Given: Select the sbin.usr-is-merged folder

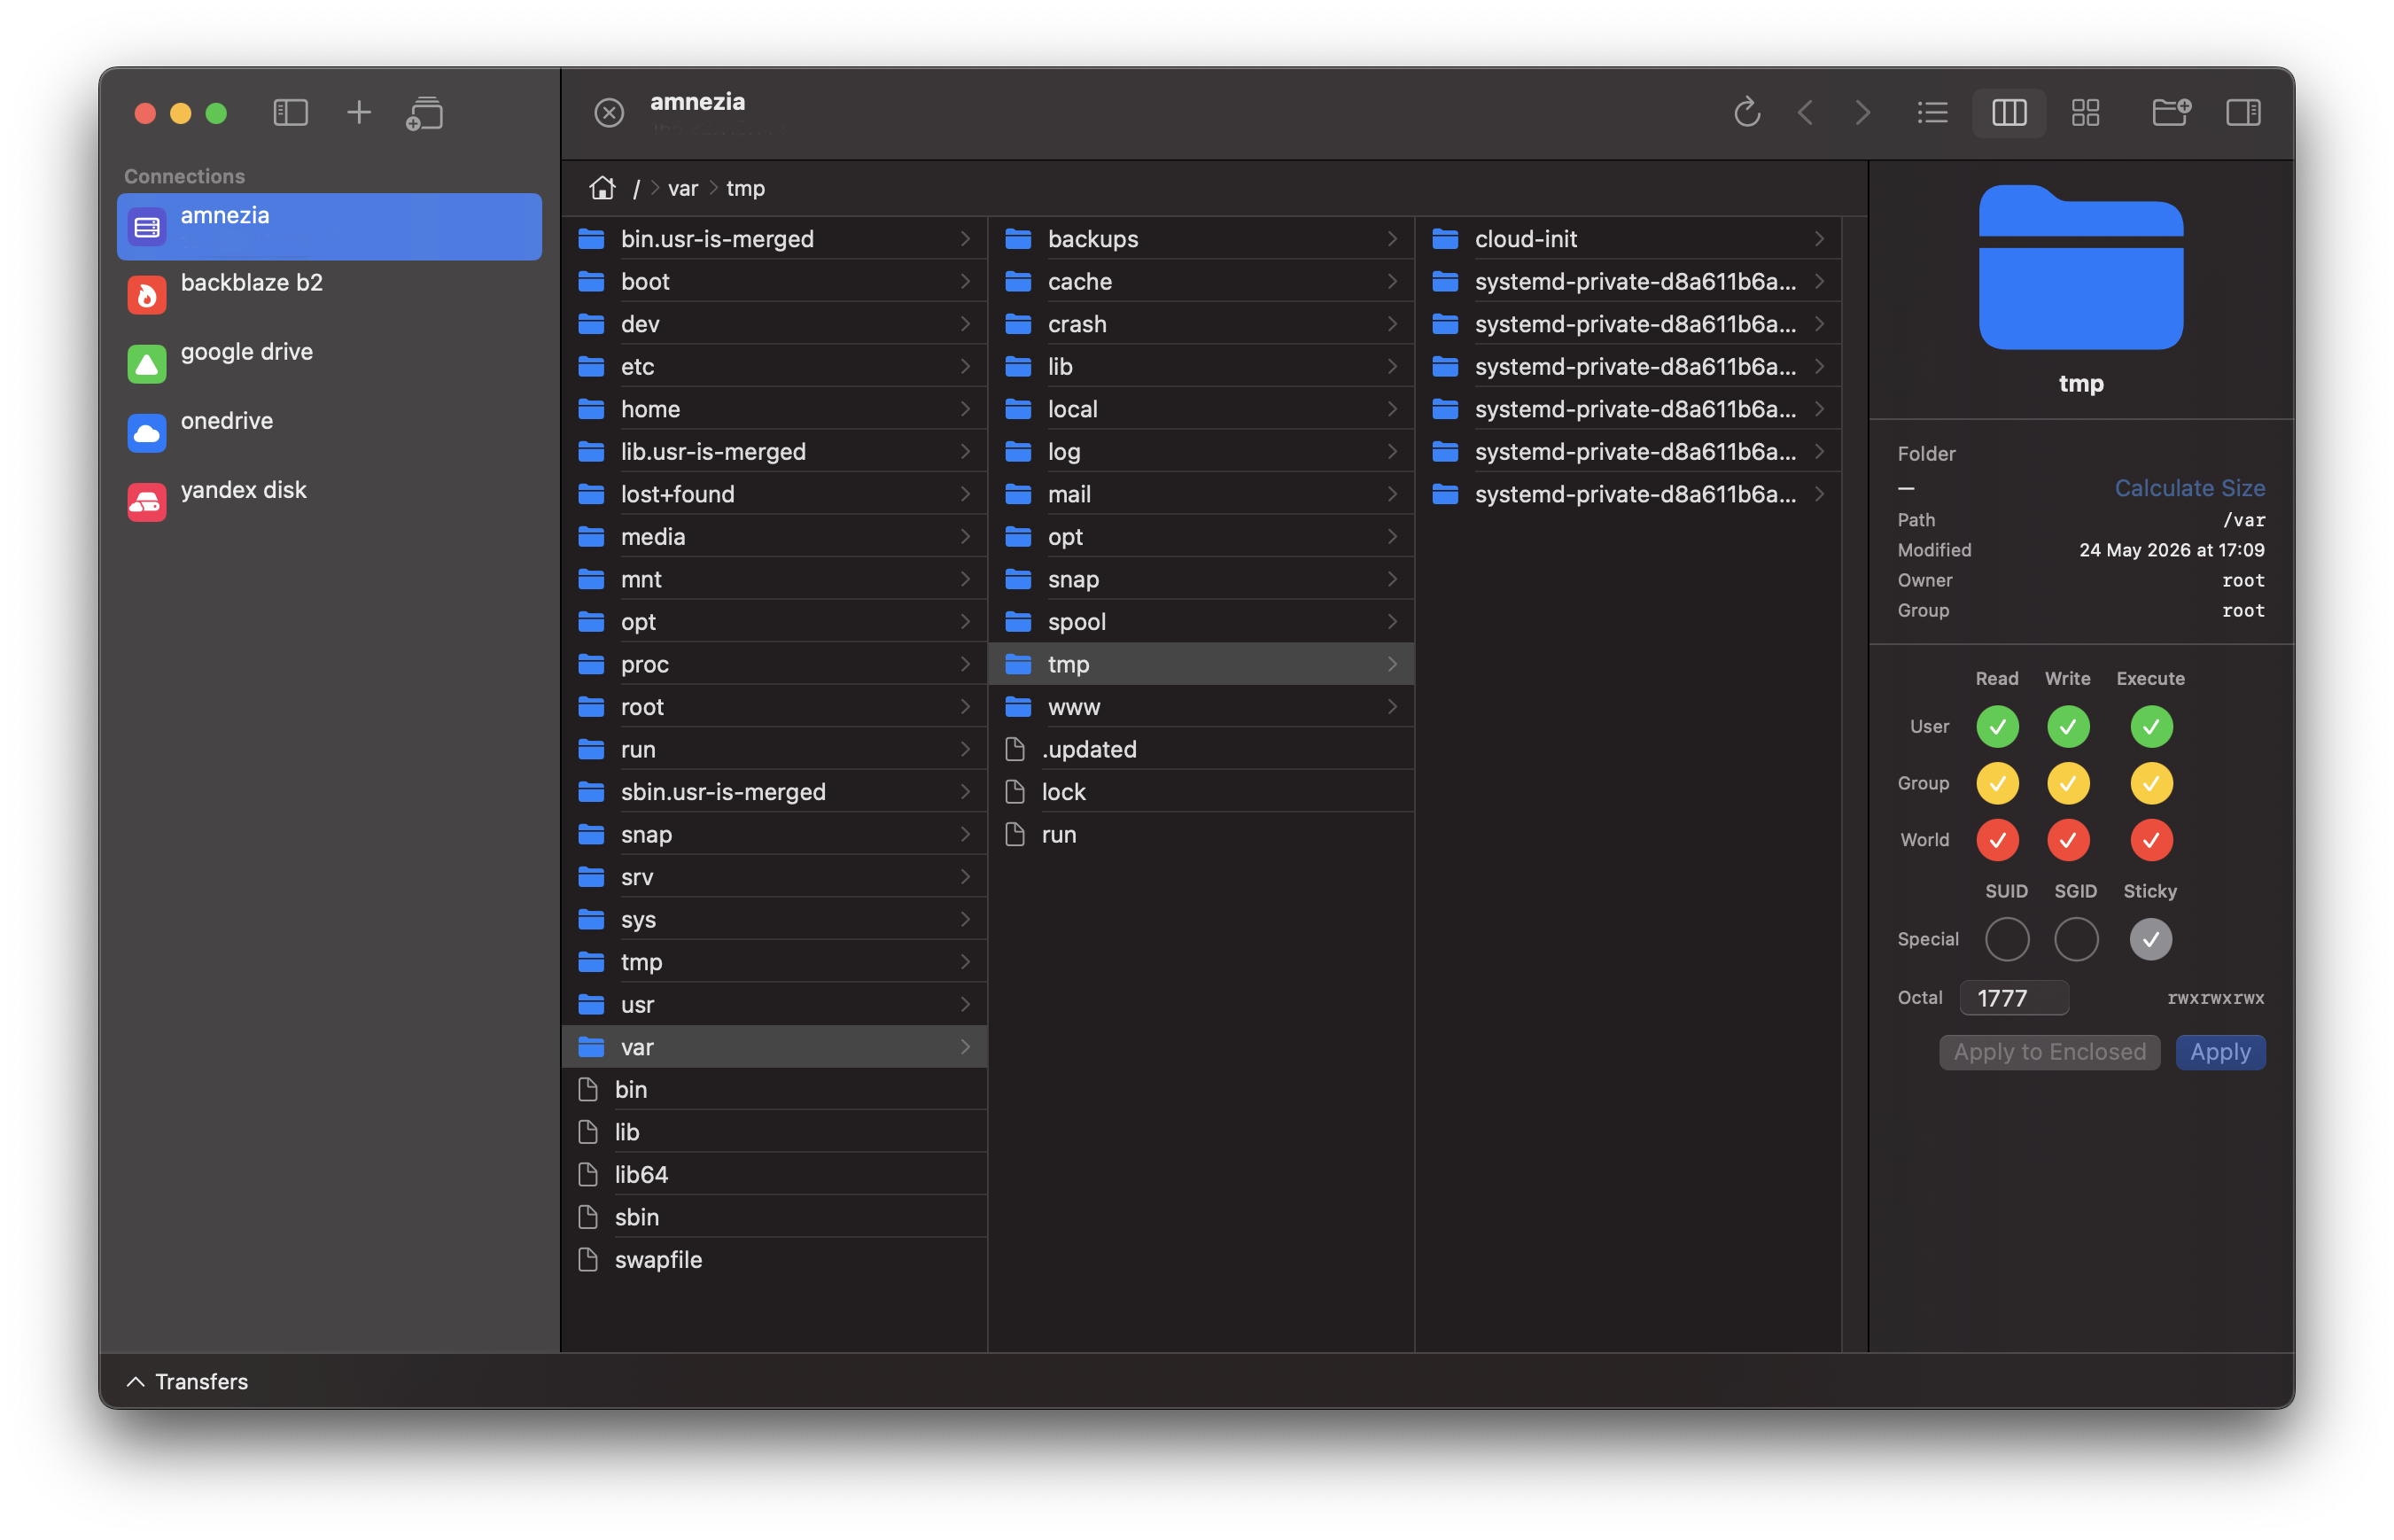Looking at the screenshot, I should tap(775, 792).
